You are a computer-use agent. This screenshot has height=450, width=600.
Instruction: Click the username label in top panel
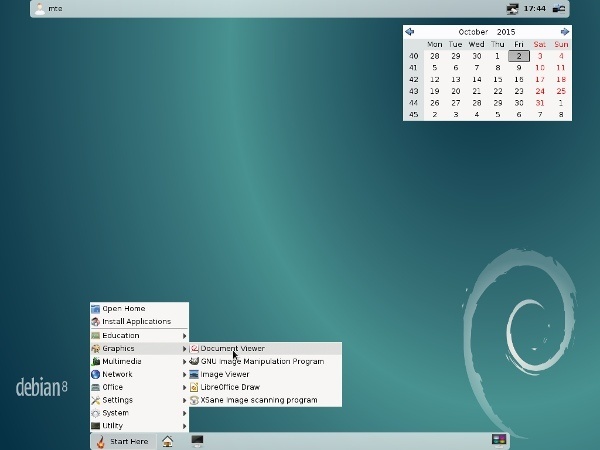(55, 8)
